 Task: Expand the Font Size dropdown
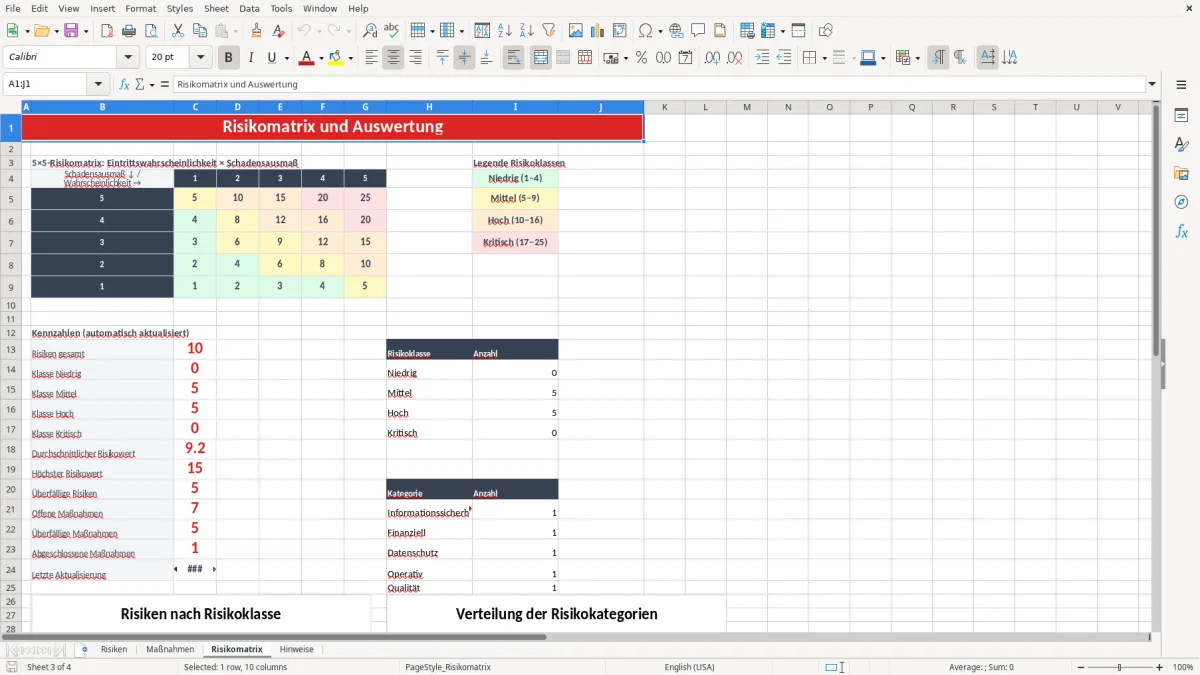click(201, 58)
